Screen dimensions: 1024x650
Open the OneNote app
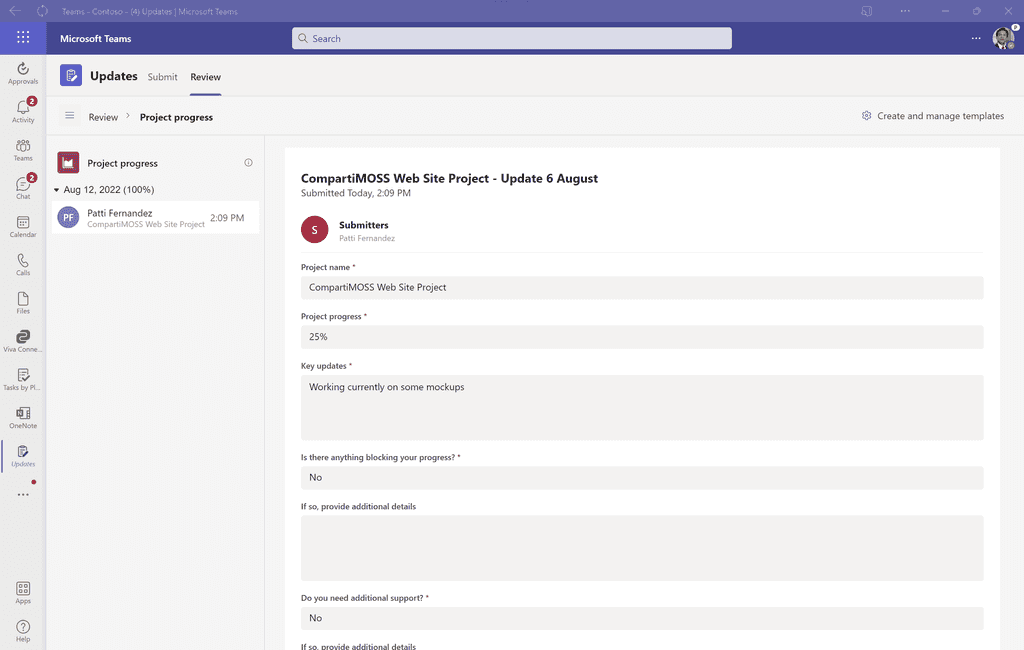pos(23,417)
